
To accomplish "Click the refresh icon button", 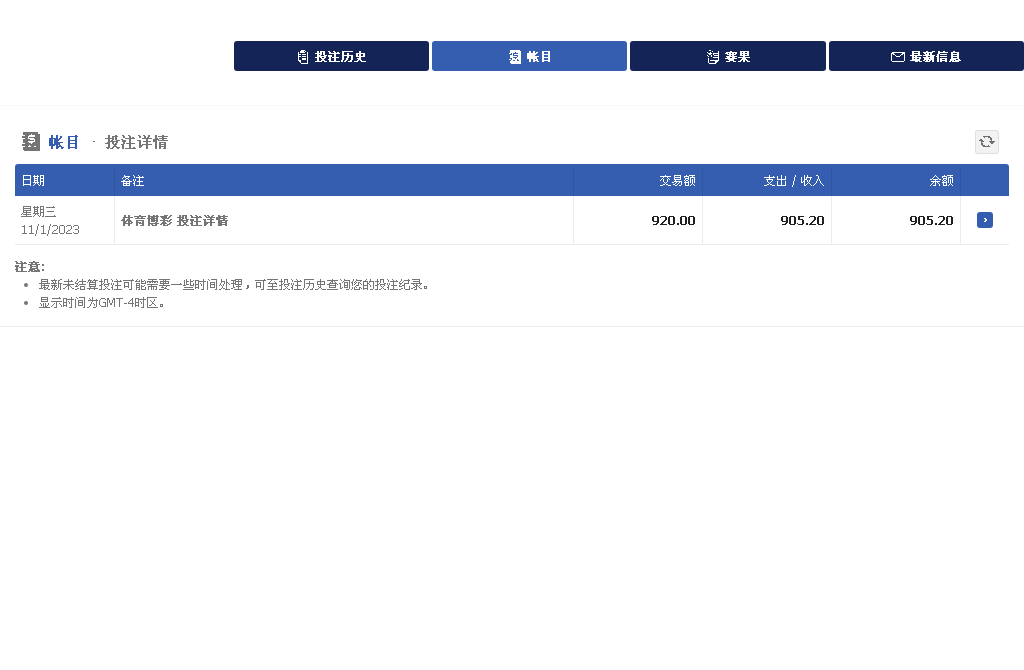I will (x=987, y=142).
